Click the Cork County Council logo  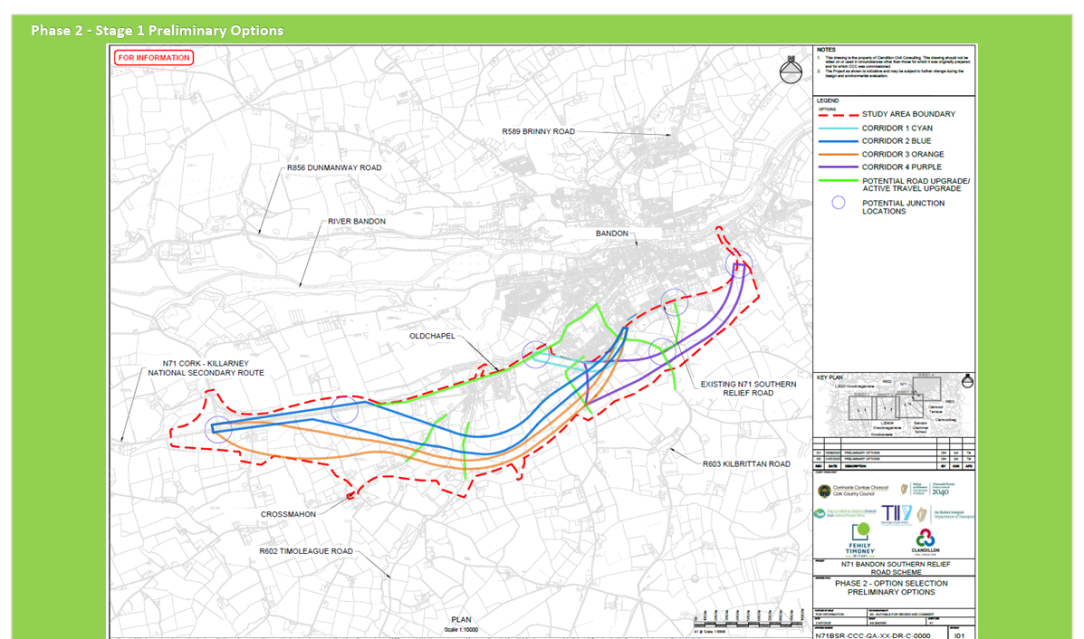click(854, 491)
